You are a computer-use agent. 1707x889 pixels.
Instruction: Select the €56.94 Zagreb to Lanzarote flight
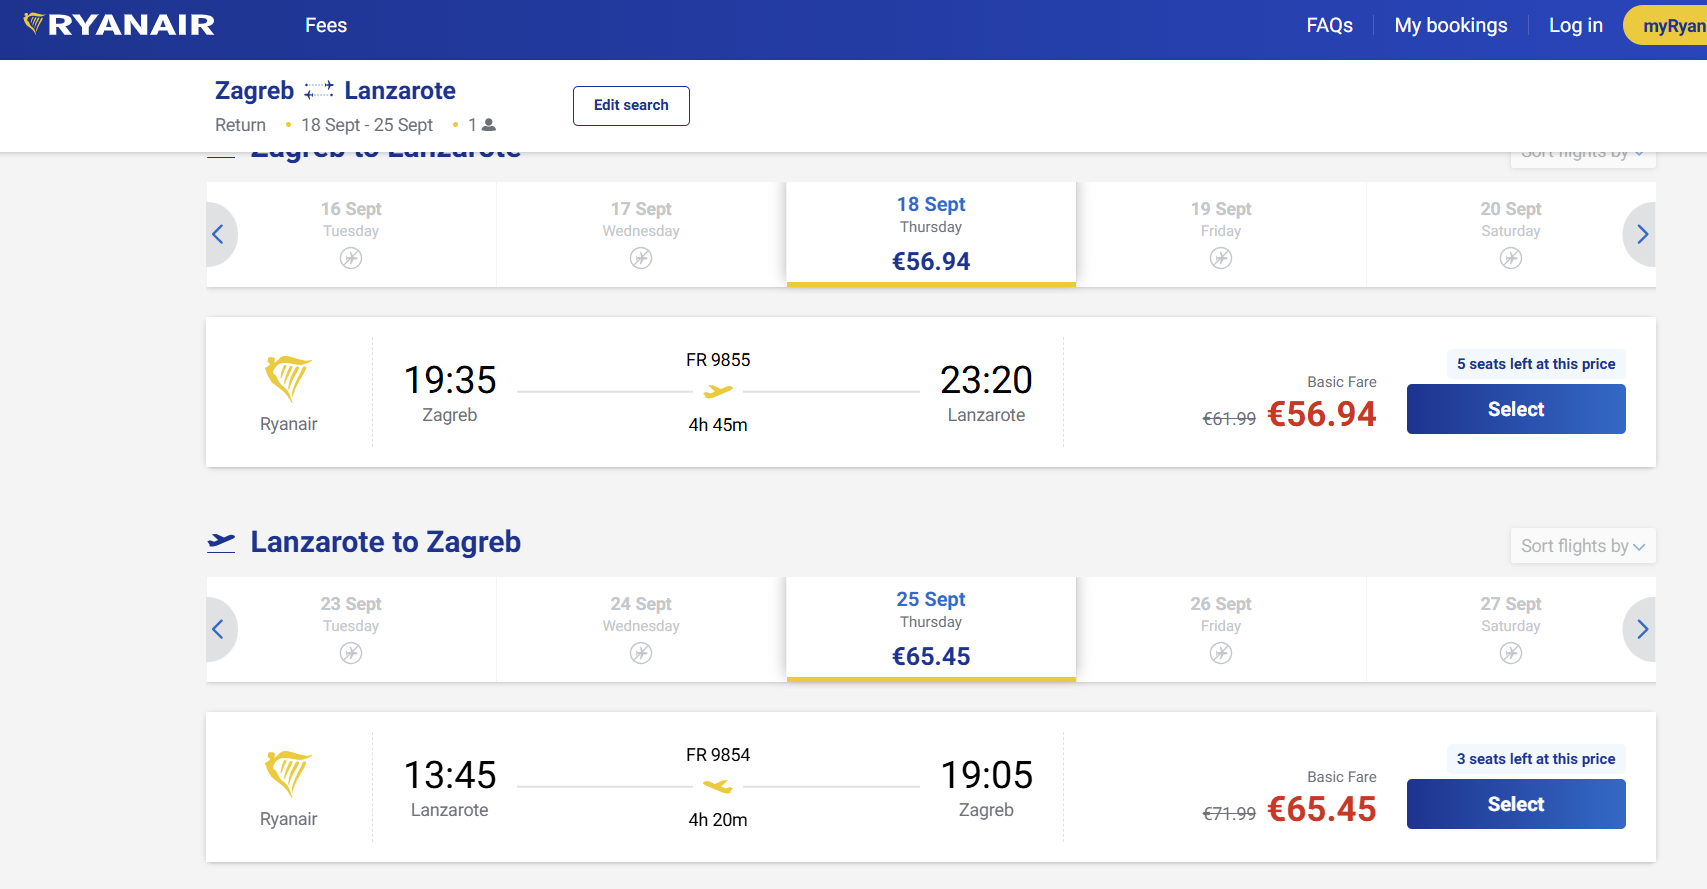click(1515, 409)
